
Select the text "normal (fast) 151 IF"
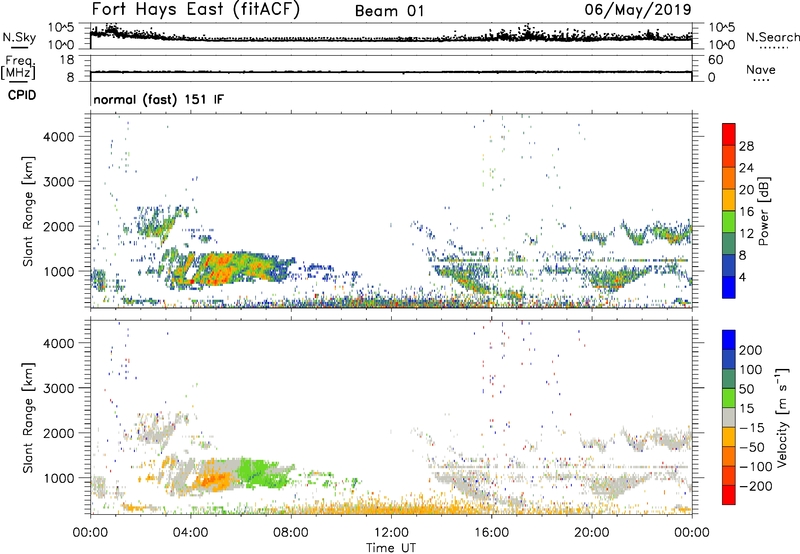coord(159,99)
